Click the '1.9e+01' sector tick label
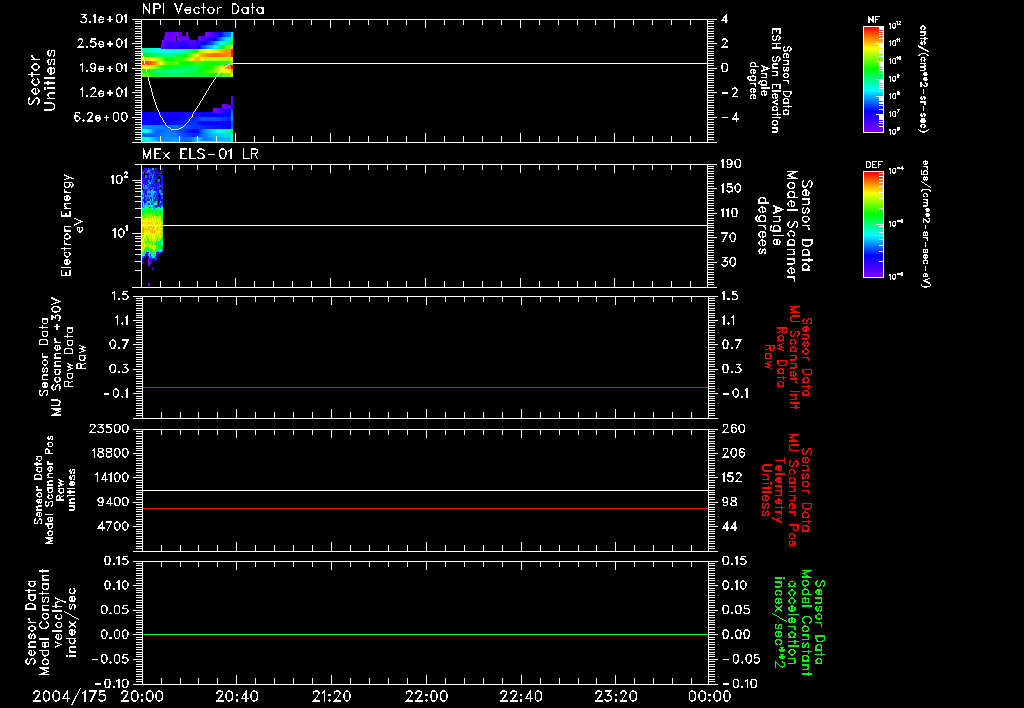The width and height of the screenshot is (1024, 708). point(104,68)
